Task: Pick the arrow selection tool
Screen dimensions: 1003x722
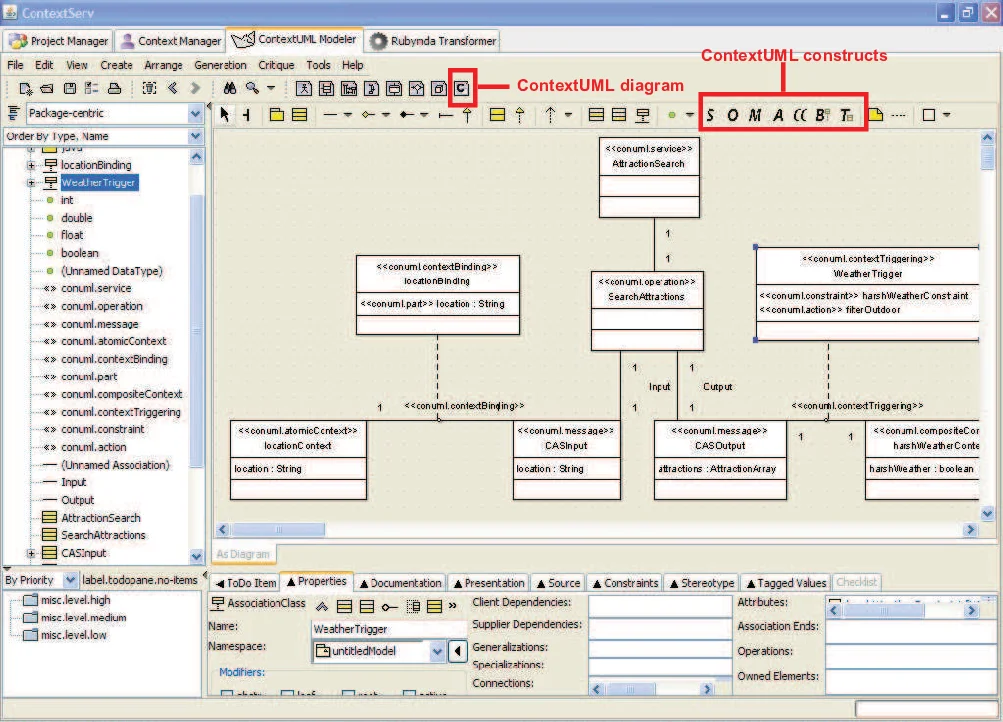Action: tap(225, 115)
